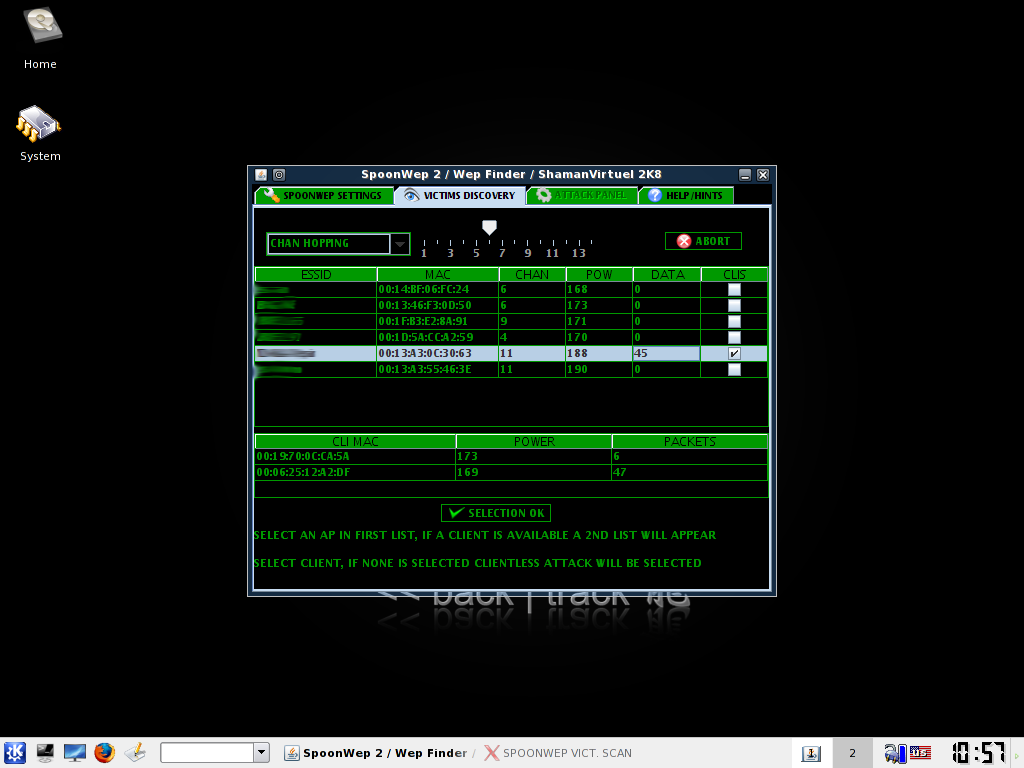This screenshot has width=1024, height=768.
Task: Launch Firefox from the taskbar
Action: pos(104,753)
